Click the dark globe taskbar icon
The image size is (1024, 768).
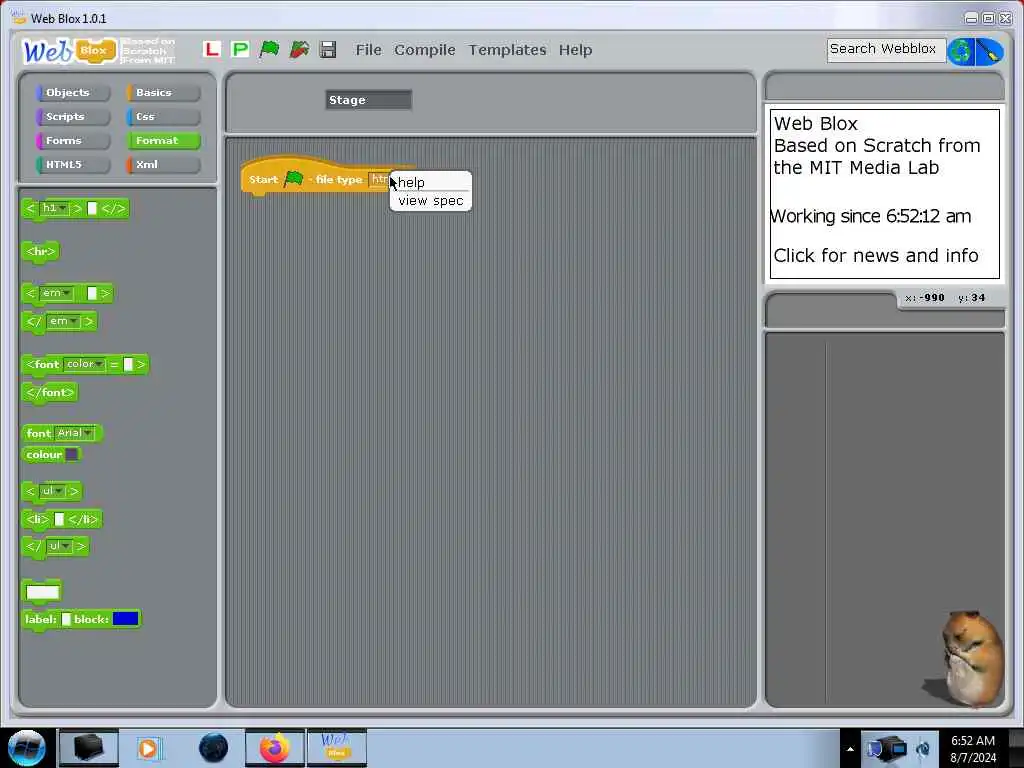click(214, 748)
